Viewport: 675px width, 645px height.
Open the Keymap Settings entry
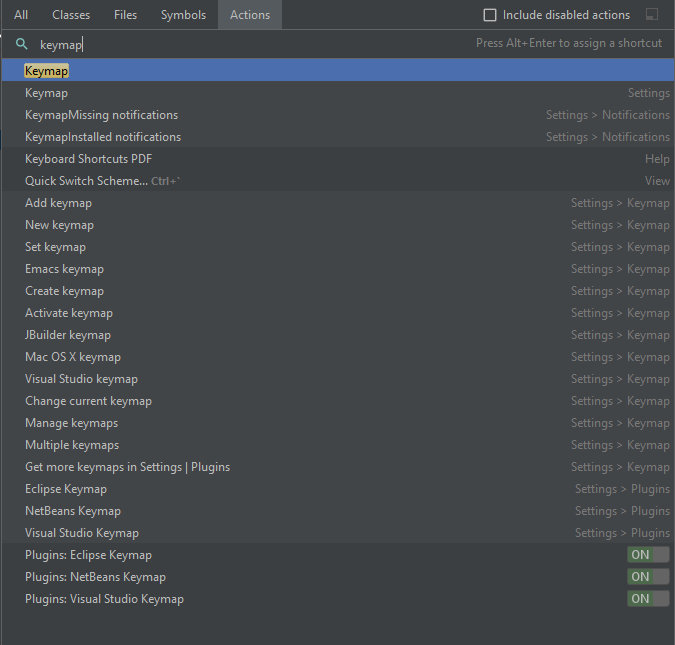[338, 93]
